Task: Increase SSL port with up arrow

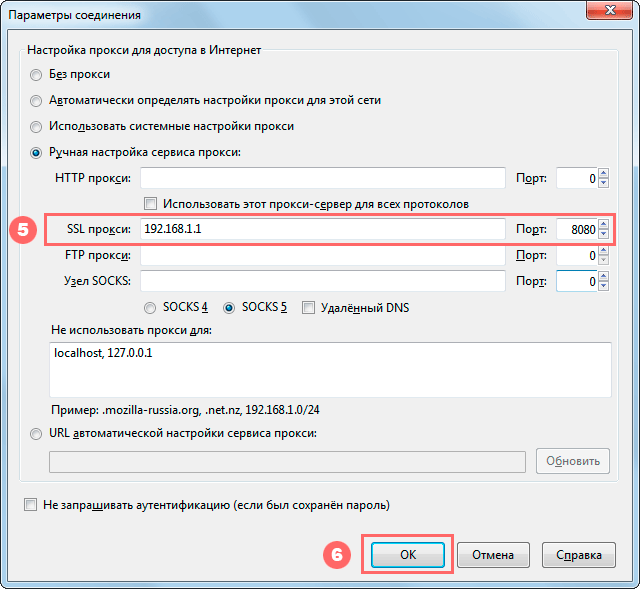Action: (x=603, y=225)
